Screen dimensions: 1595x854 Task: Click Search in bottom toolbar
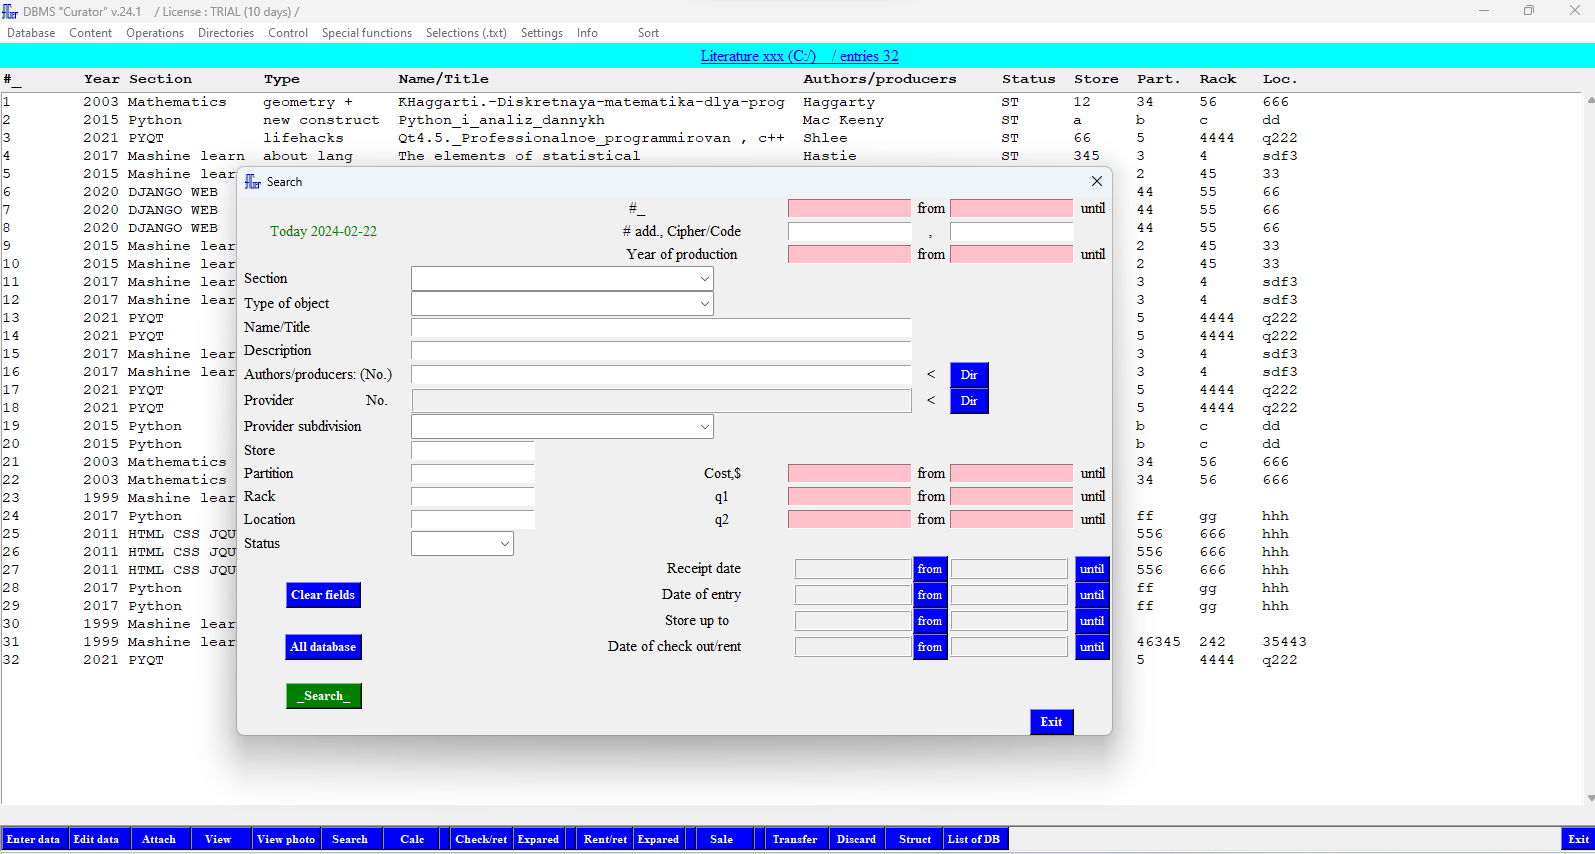[x=350, y=839]
